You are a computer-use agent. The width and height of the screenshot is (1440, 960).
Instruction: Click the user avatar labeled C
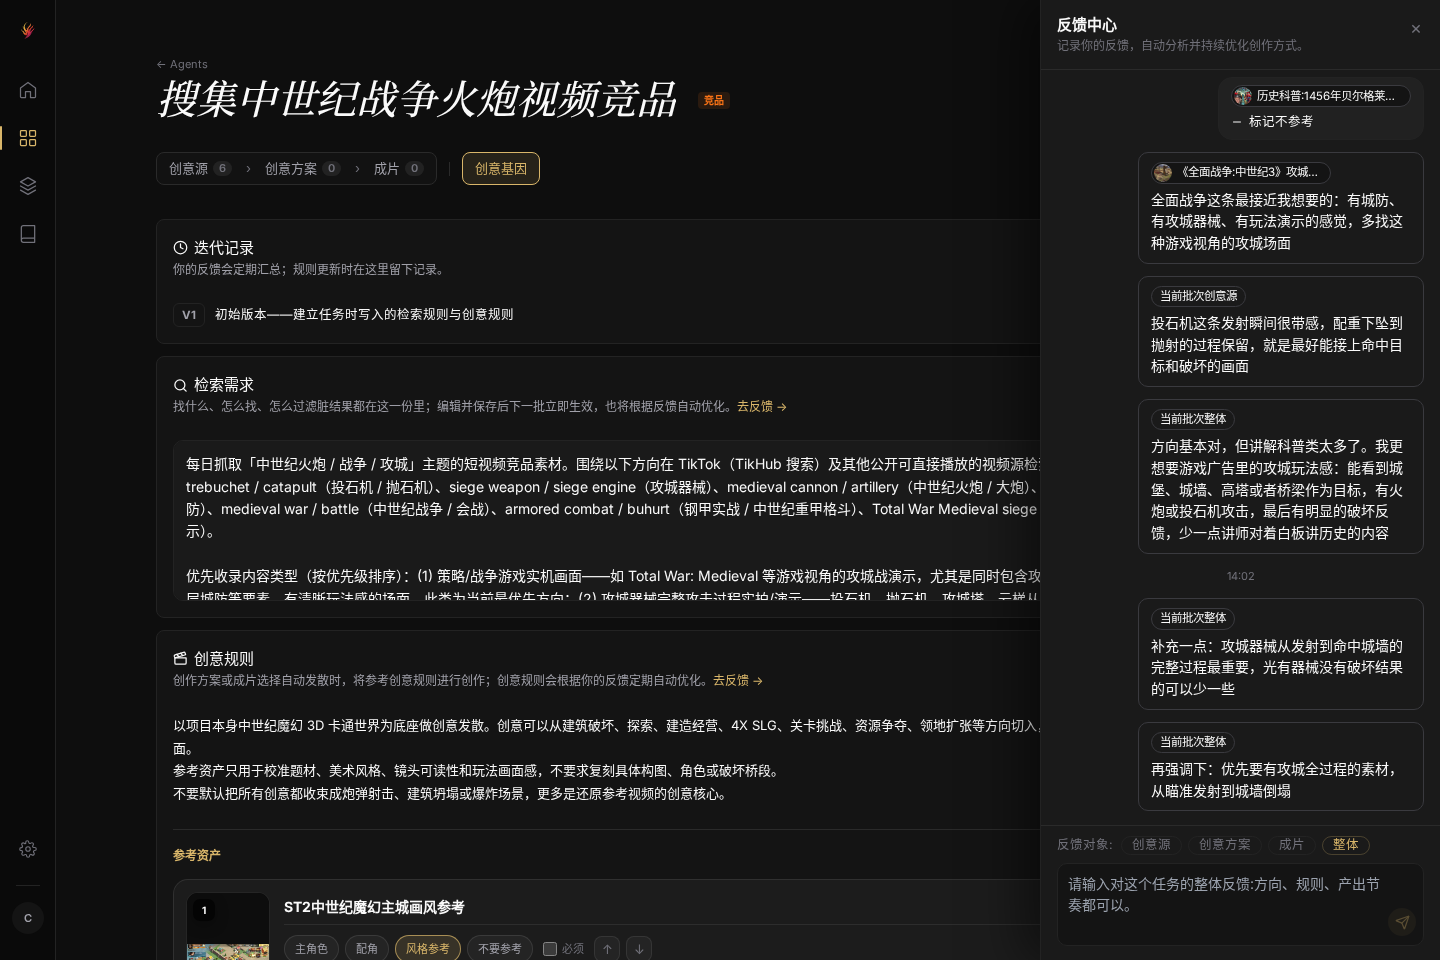pyautogui.click(x=28, y=918)
